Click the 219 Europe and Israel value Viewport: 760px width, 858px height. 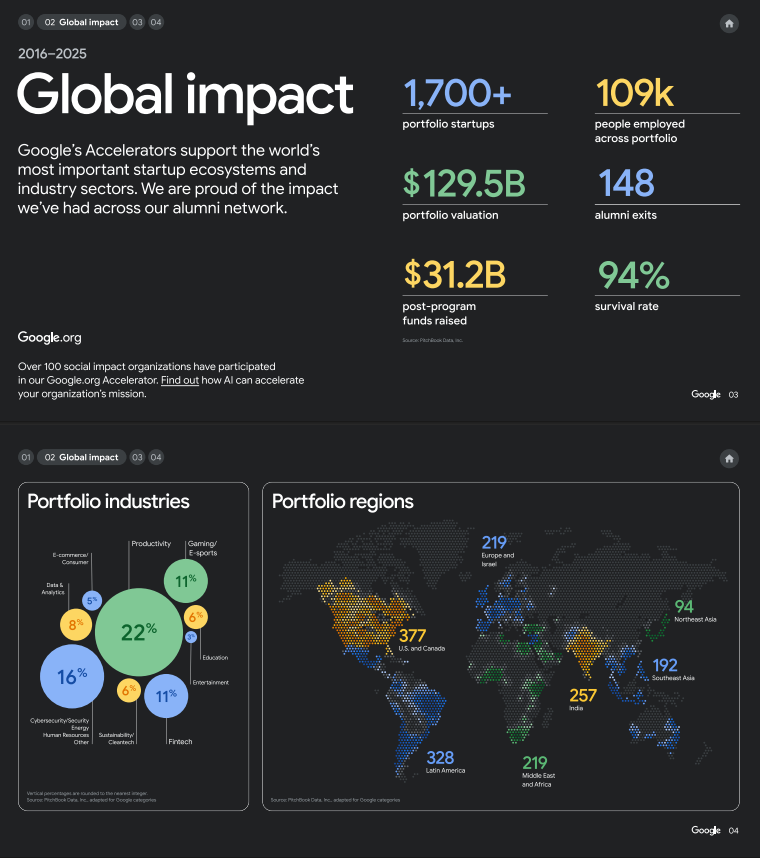[494, 542]
